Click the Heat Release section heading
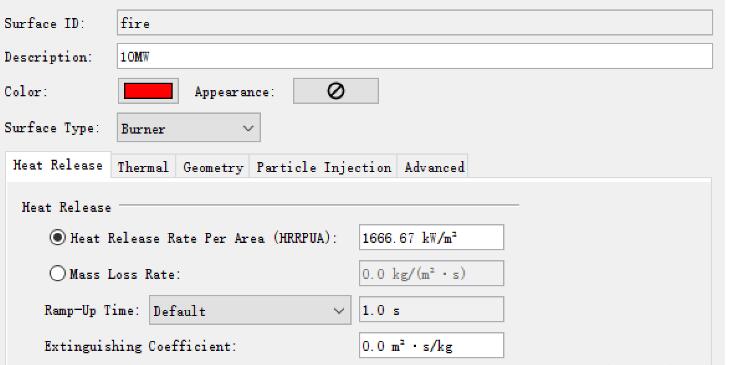Viewport: 737px width, 365px height. click(x=66, y=207)
